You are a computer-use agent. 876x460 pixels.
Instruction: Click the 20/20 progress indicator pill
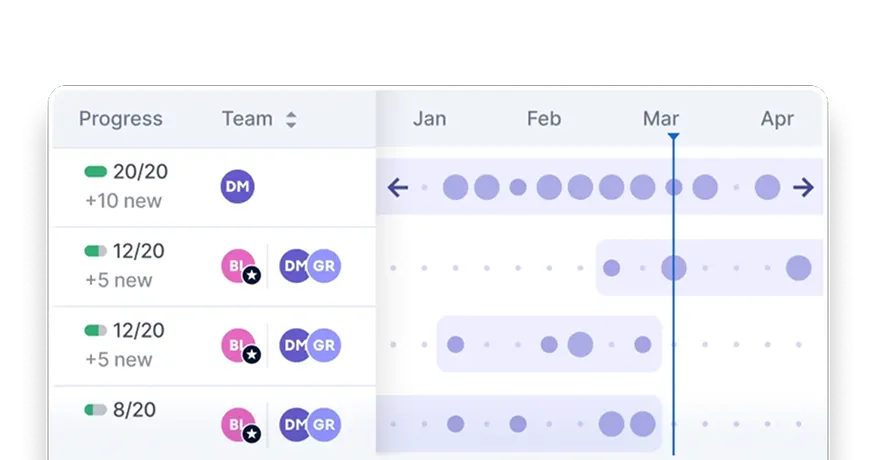(96, 172)
